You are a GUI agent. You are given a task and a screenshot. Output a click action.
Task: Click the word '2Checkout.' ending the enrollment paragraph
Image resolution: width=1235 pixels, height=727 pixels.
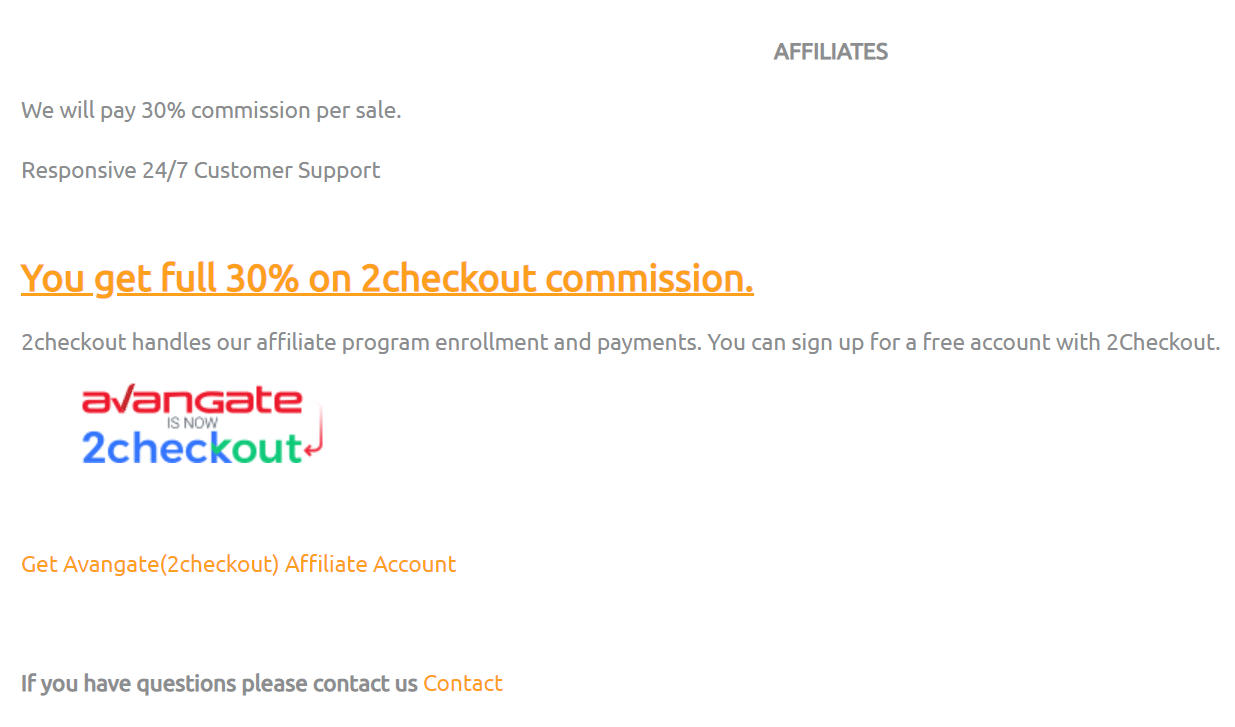tap(1163, 342)
